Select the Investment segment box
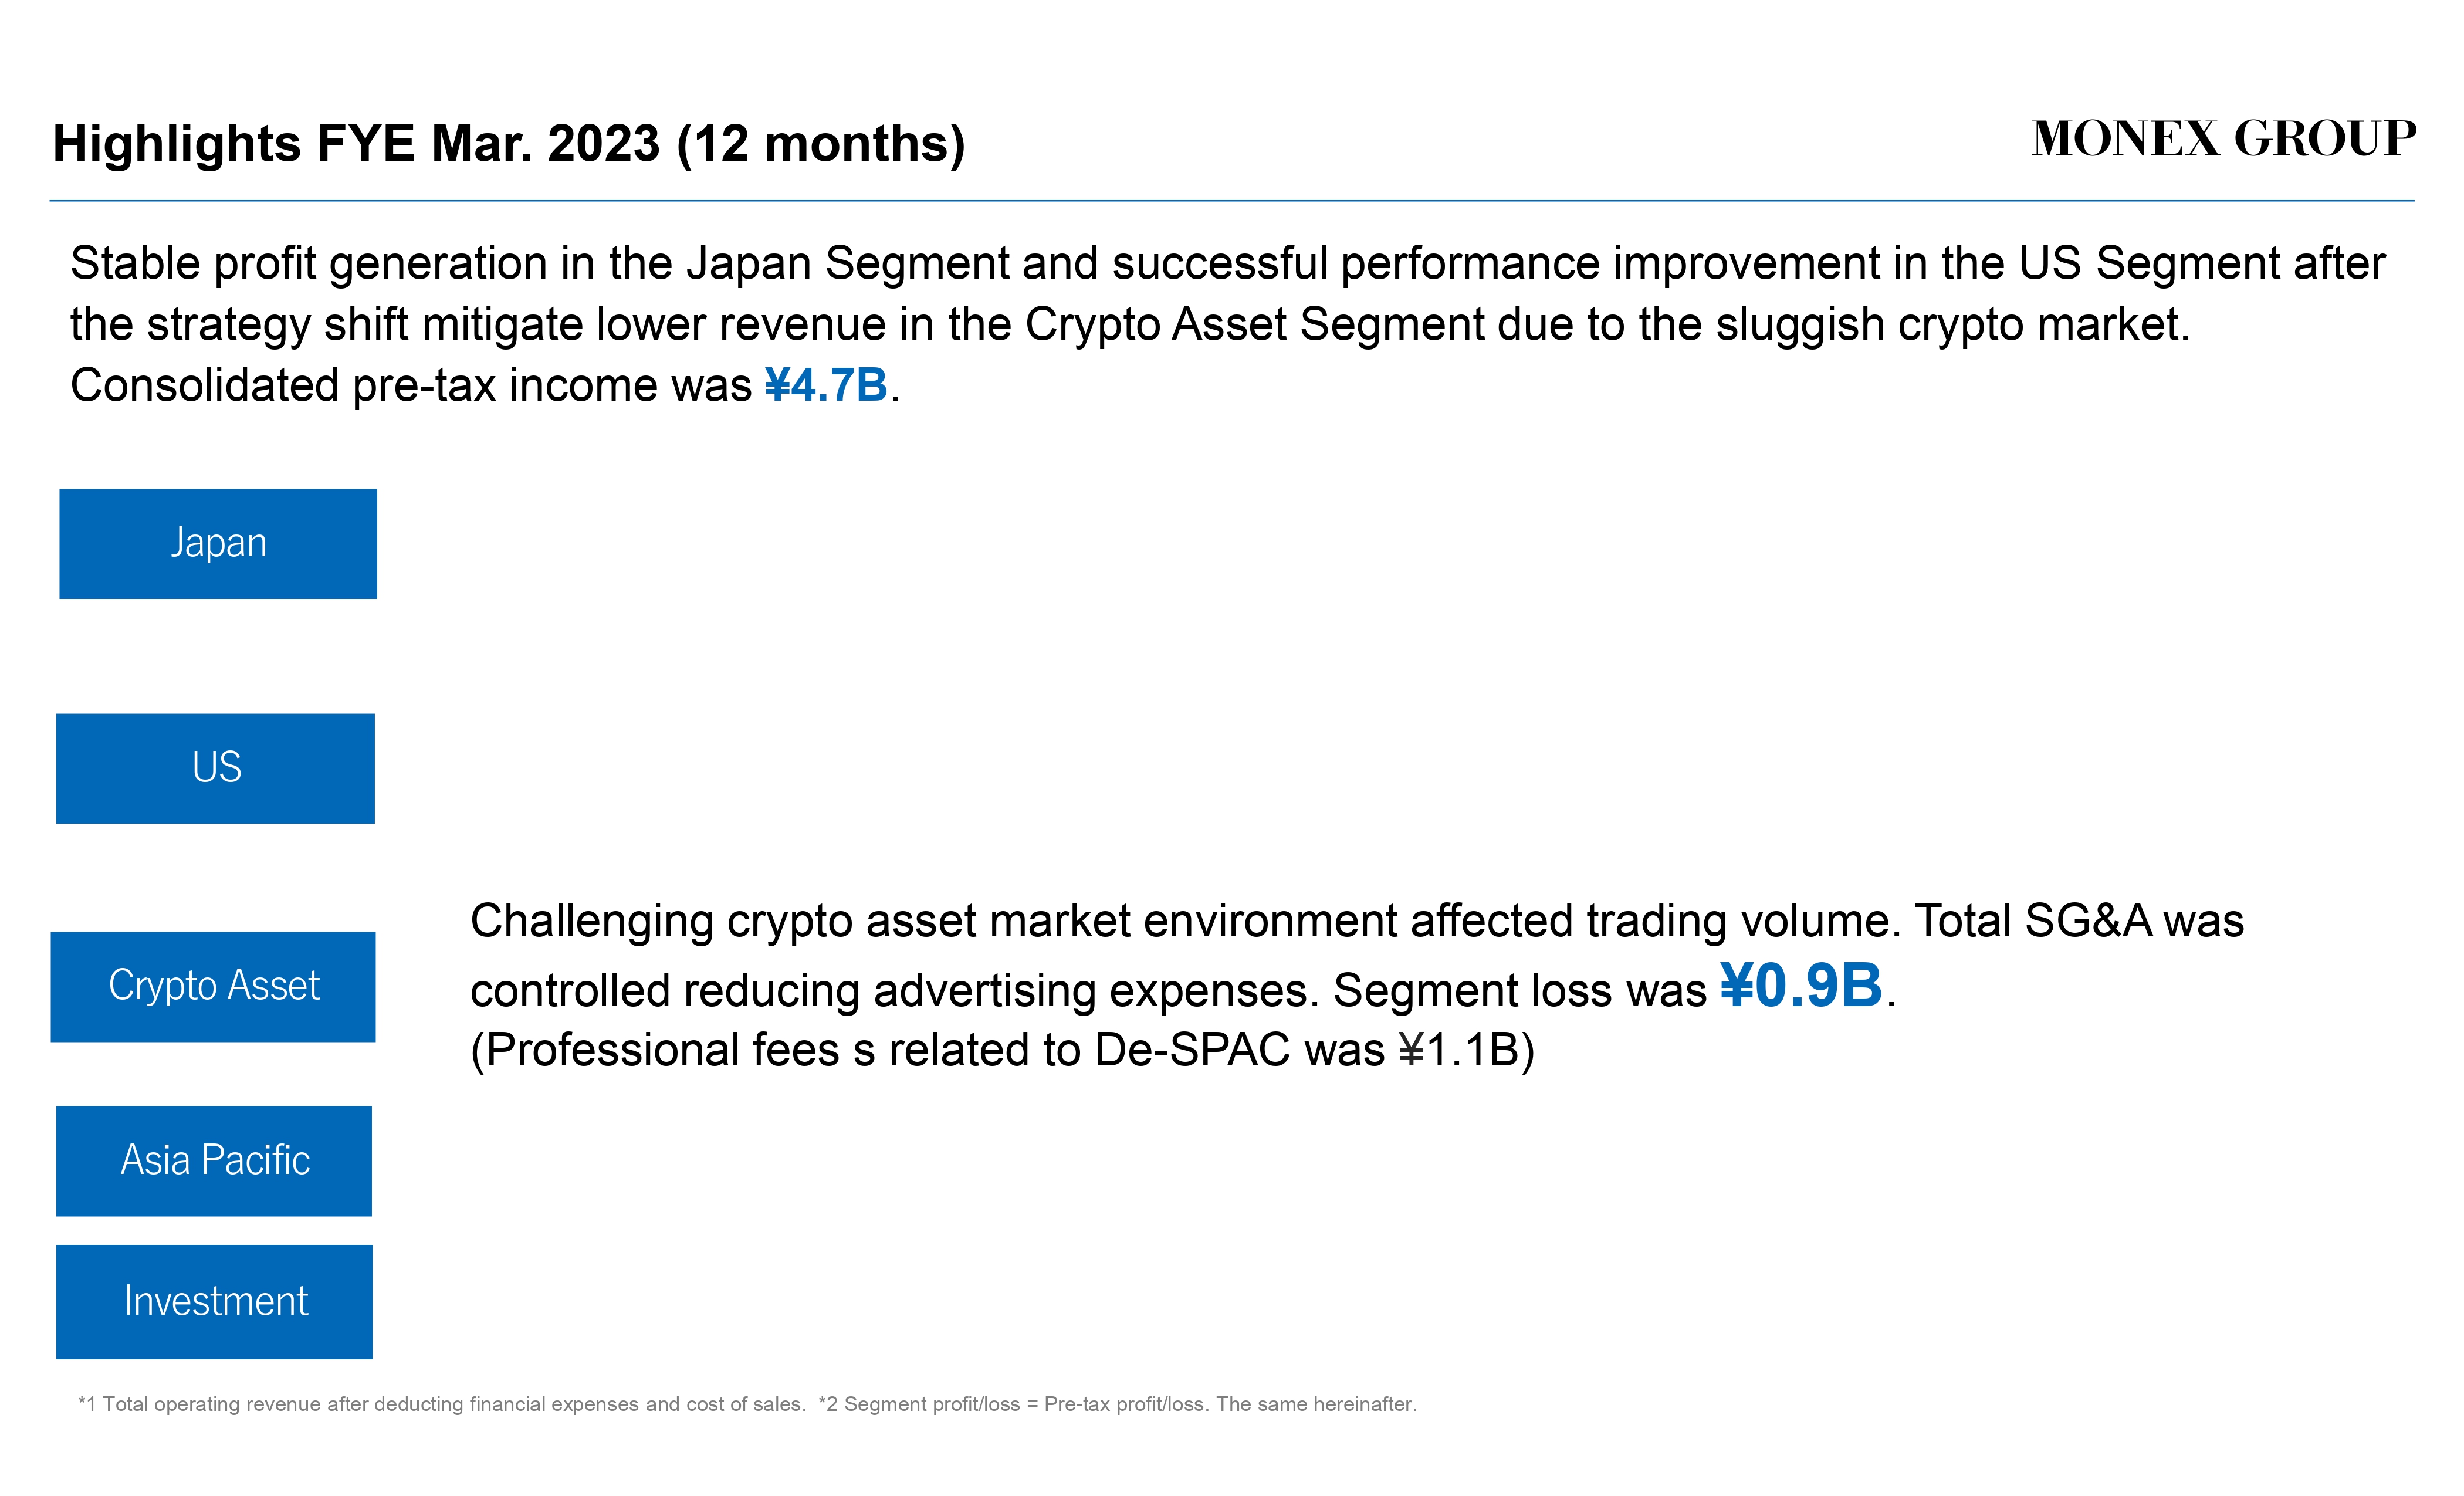Screen dimensions: 2464x1496 click(x=214, y=1302)
